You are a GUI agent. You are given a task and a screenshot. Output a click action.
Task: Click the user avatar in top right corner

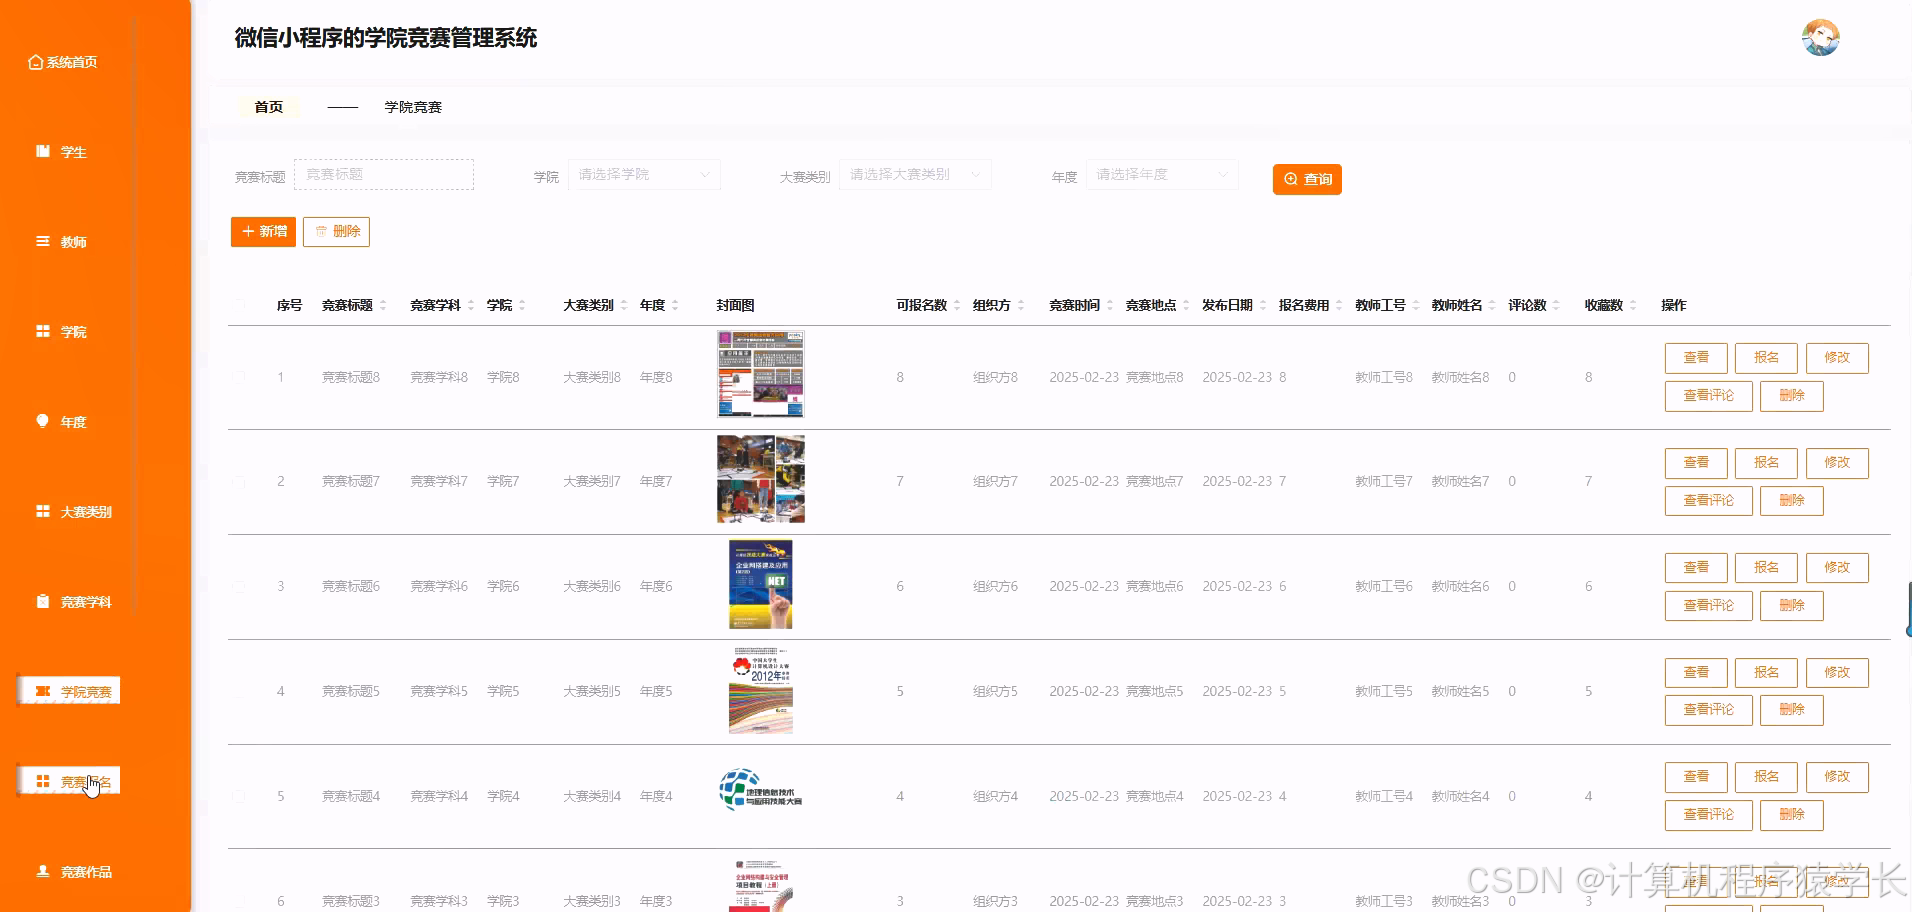pos(1822,37)
